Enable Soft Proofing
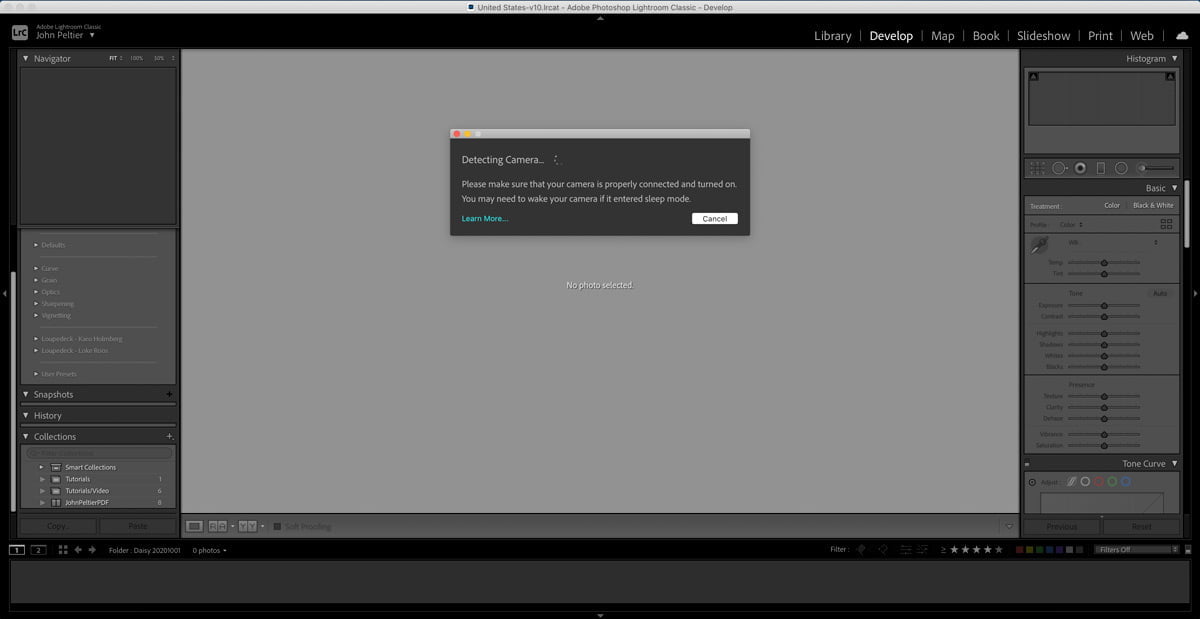This screenshot has height=619, width=1200. coord(276,526)
